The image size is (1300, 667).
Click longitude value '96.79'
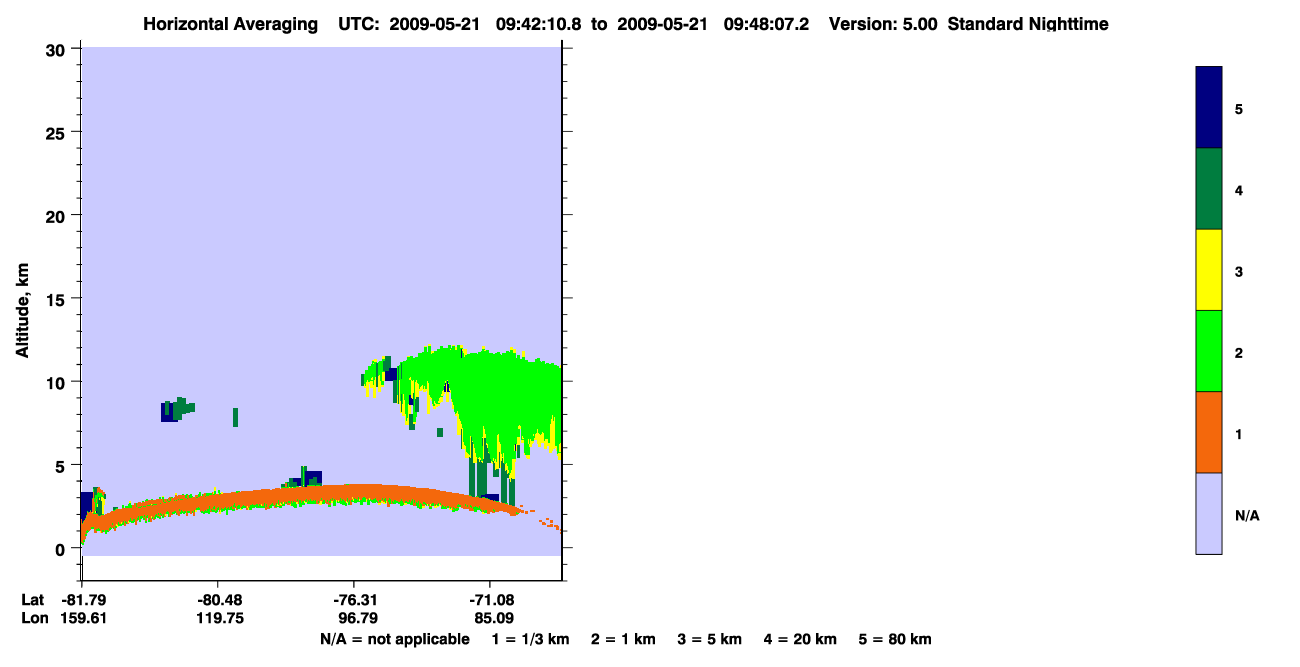coord(358,618)
